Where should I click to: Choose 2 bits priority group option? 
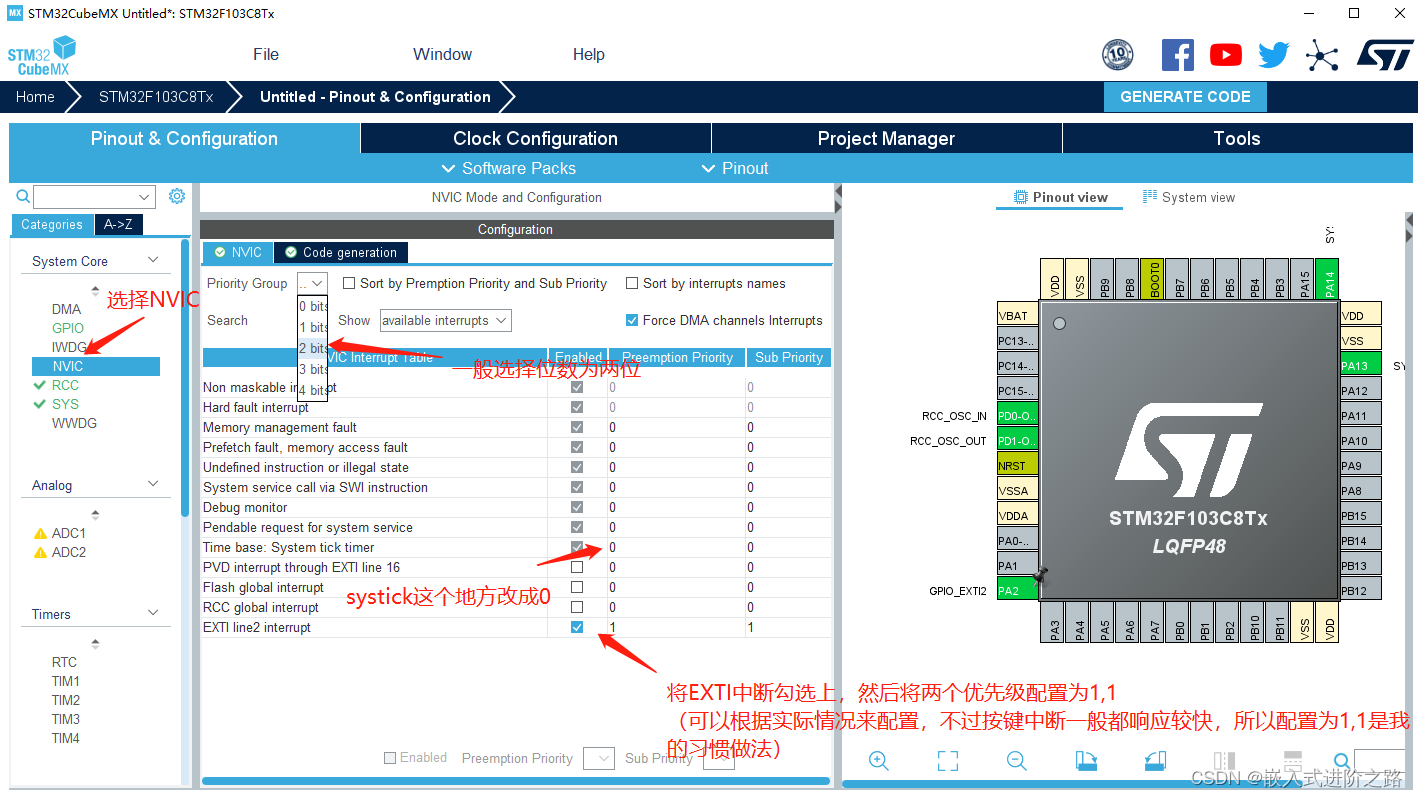[312, 348]
